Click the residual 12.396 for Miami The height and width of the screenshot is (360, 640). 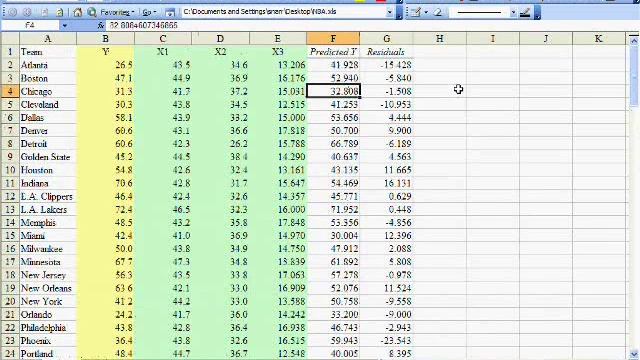(386, 236)
